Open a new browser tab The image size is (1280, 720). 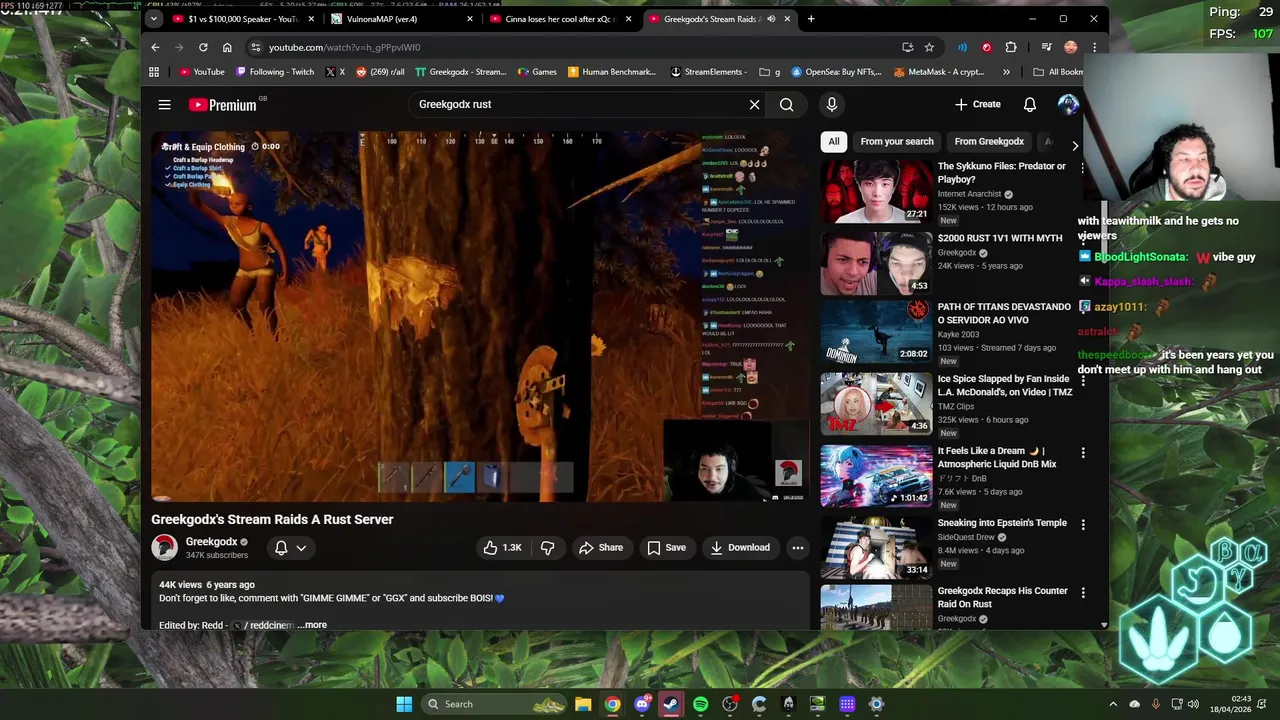[x=811, y=19]
